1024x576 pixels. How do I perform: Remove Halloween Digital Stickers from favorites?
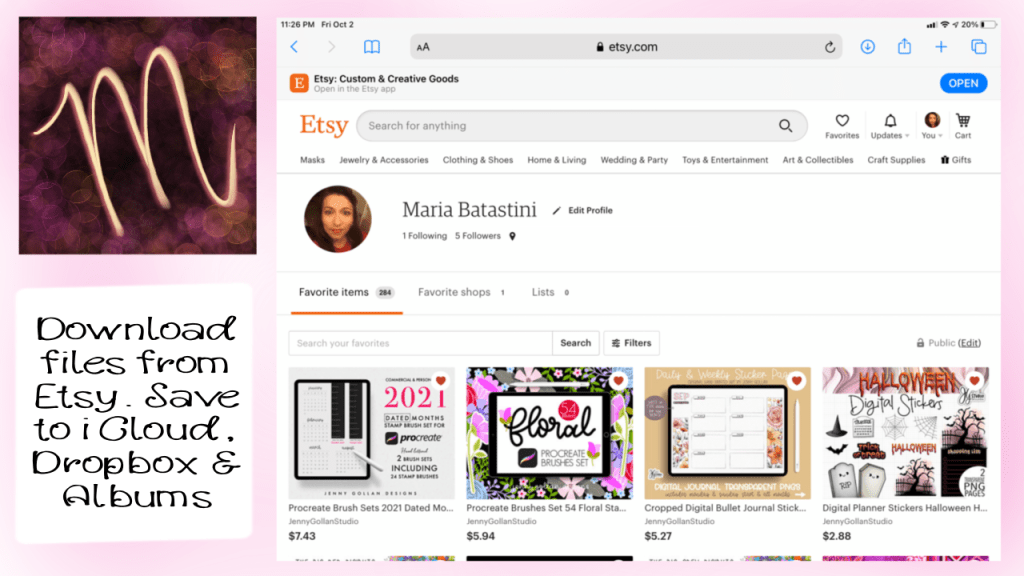coord(974,381)
